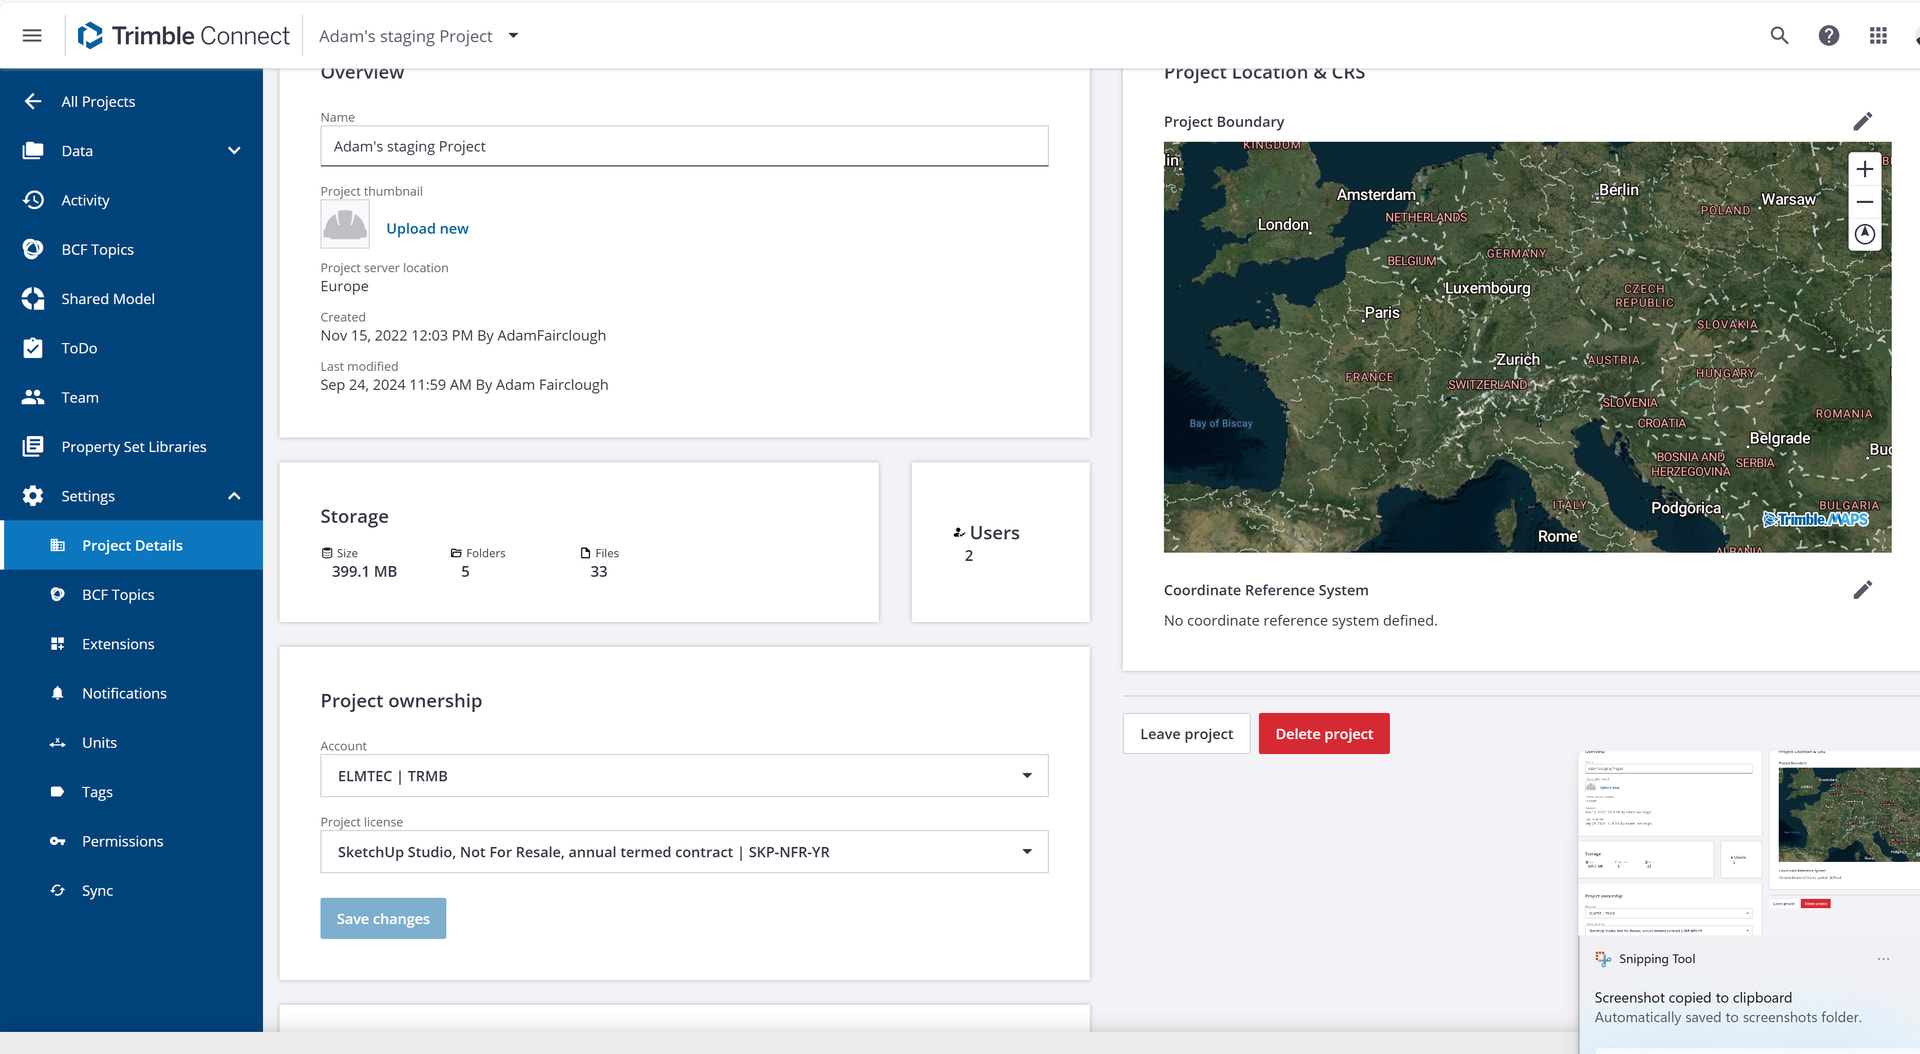Open the Trimble Connect apps grid

(x=1878, y=35)
